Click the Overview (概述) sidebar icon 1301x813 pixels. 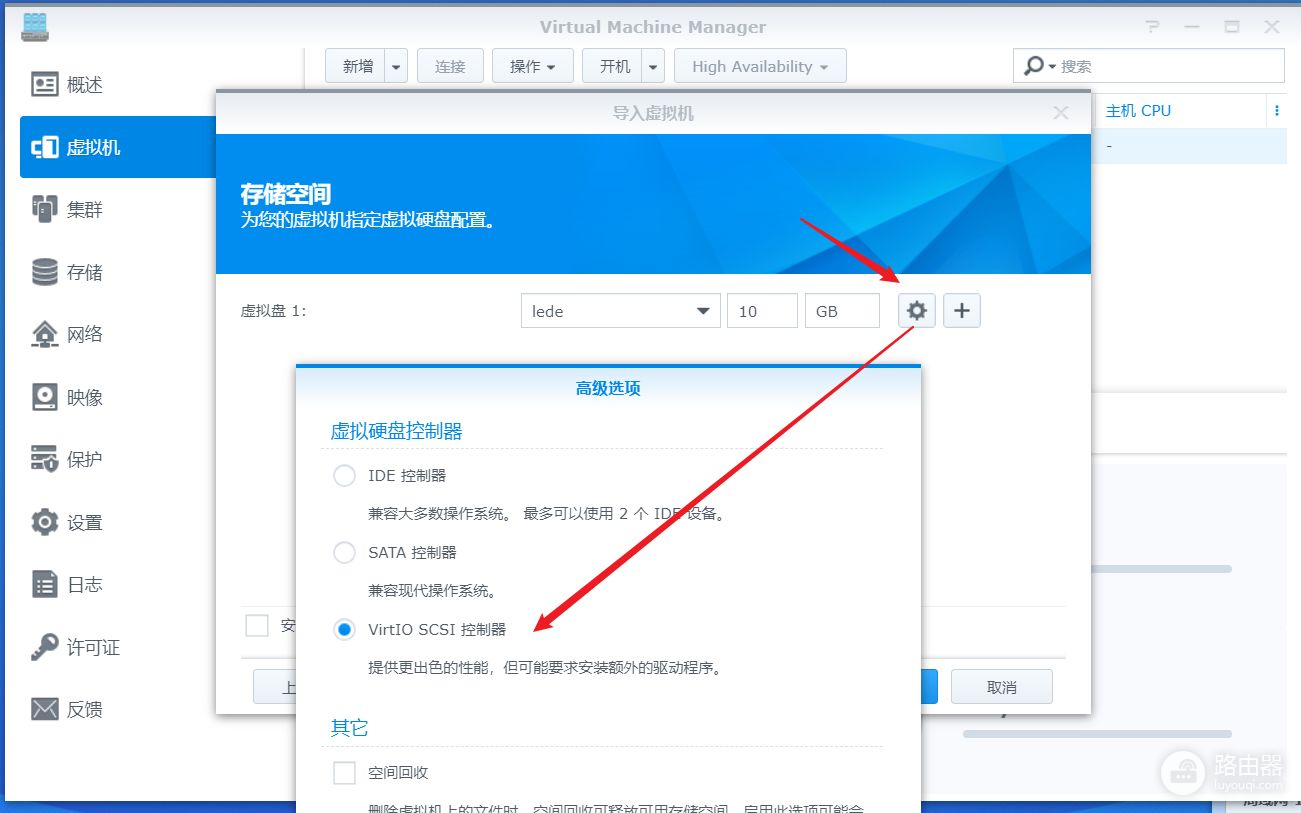45,85
